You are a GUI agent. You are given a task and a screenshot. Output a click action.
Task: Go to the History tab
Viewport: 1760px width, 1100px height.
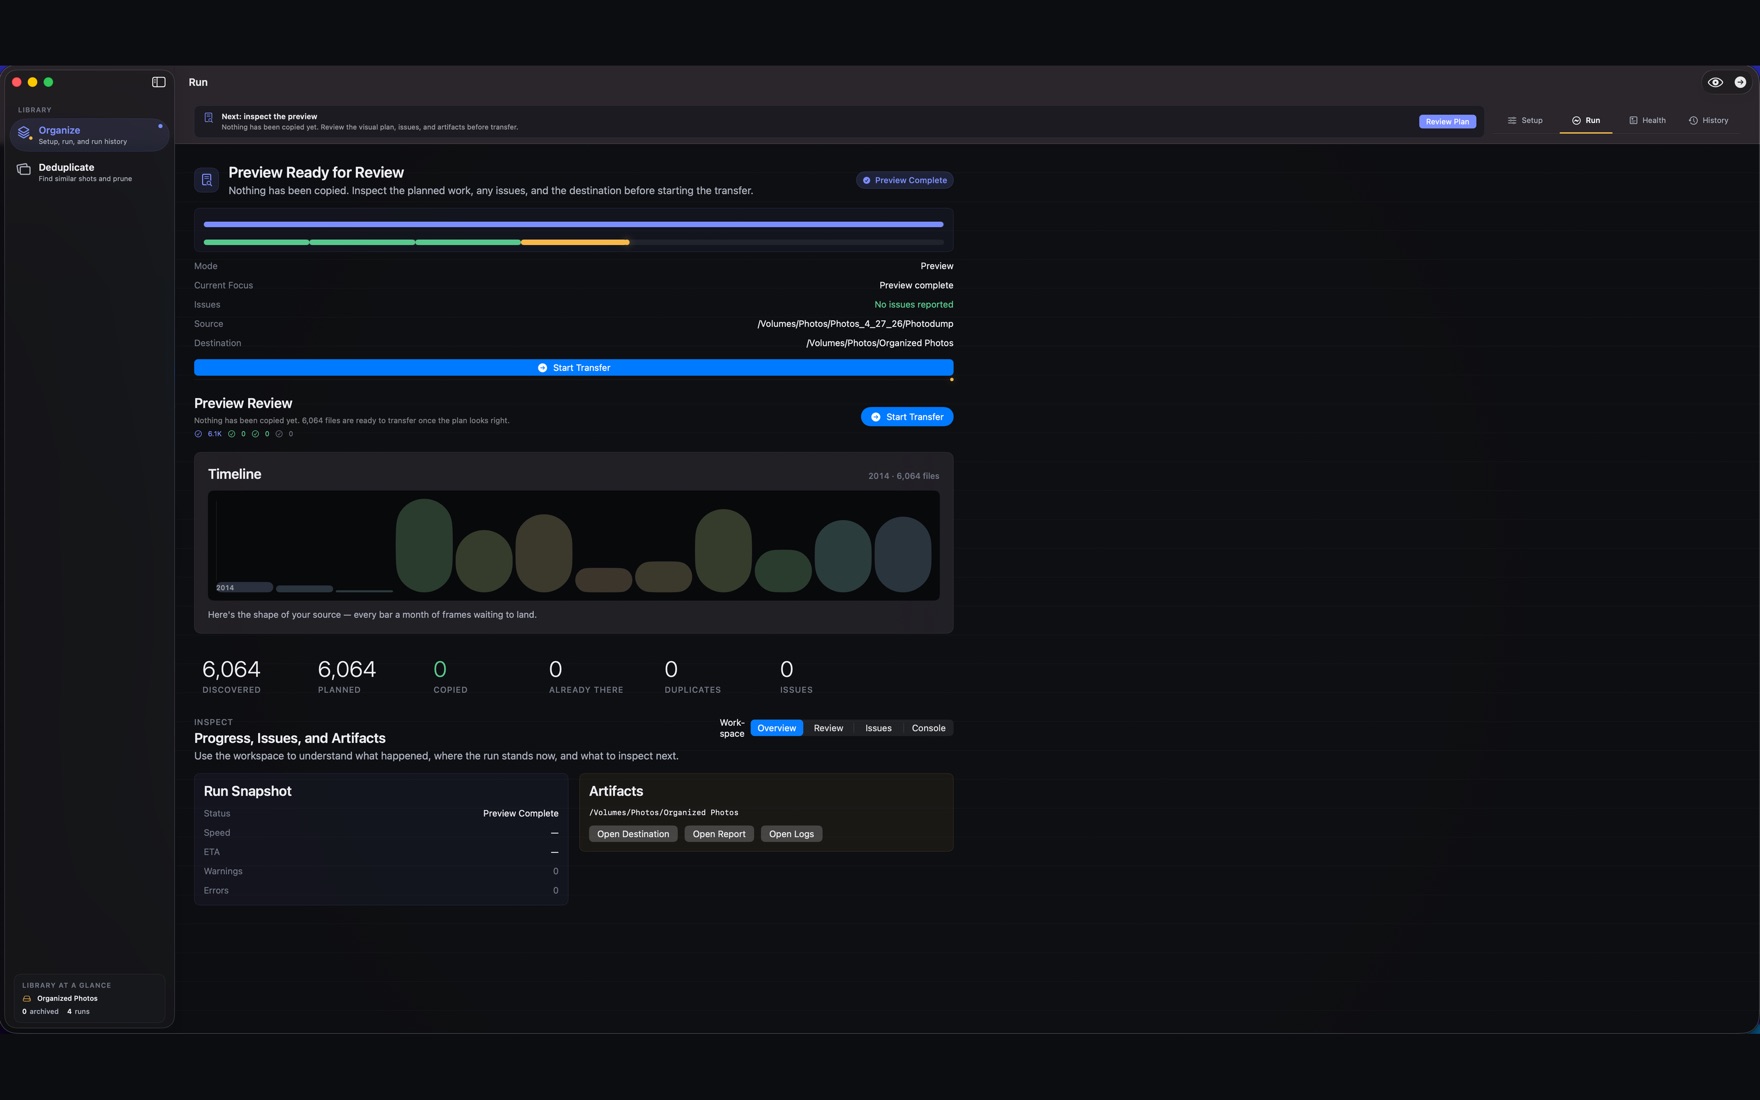1708,120
